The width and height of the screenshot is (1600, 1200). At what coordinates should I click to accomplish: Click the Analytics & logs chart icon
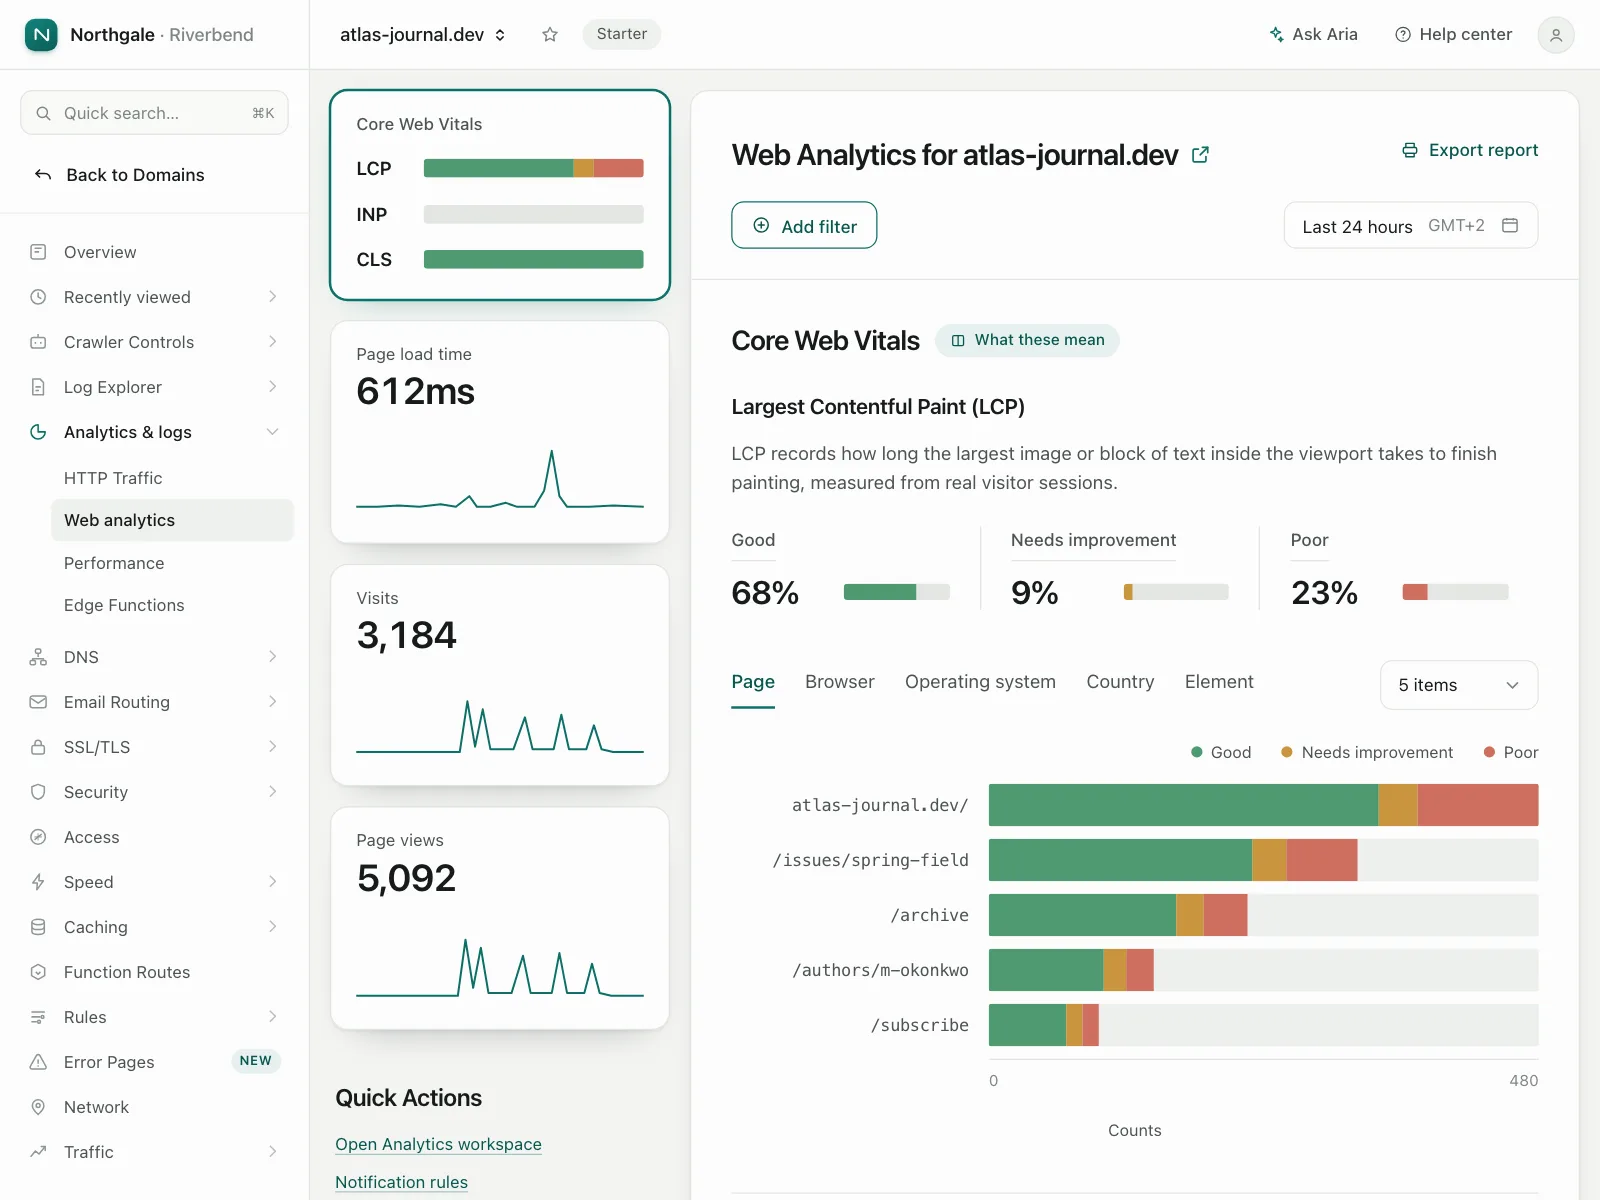click(x=38, y=432)
